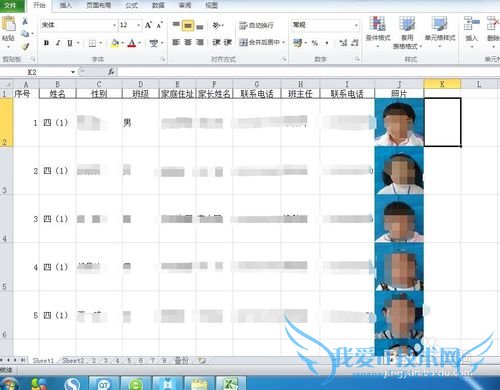The height and width of the screenshot is (390, 500).
Task: Click the phonetic guide 变 icon
Action: pos(154,43)
